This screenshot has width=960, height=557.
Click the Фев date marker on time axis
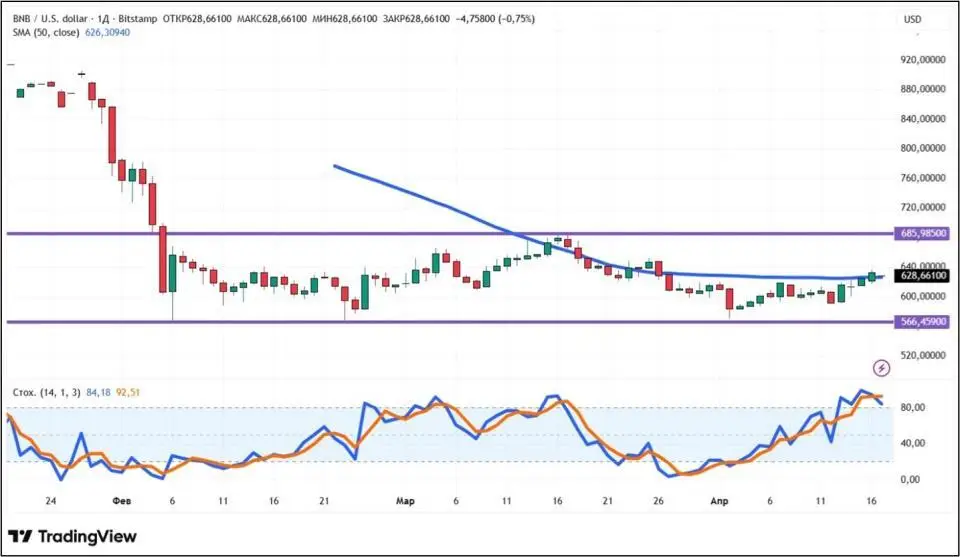coord(122,501)
